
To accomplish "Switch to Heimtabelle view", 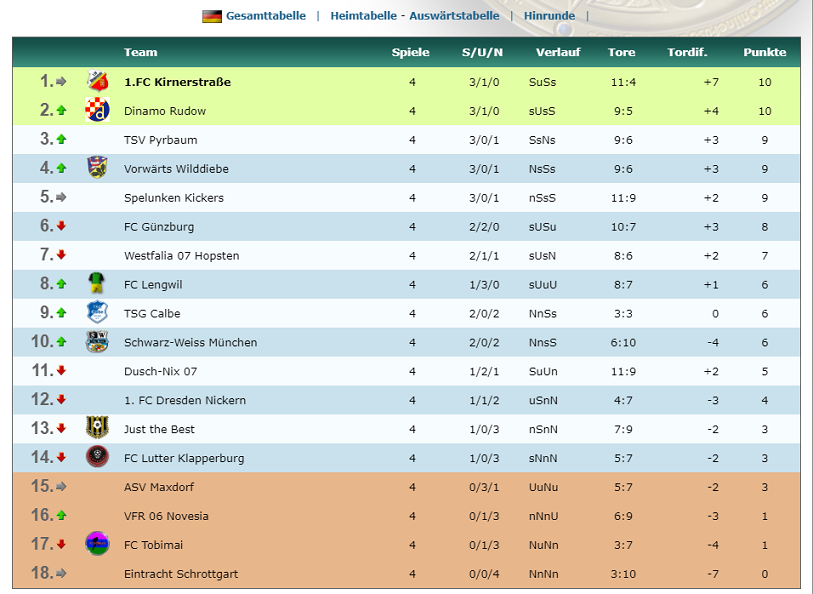I will pos(363,16).
